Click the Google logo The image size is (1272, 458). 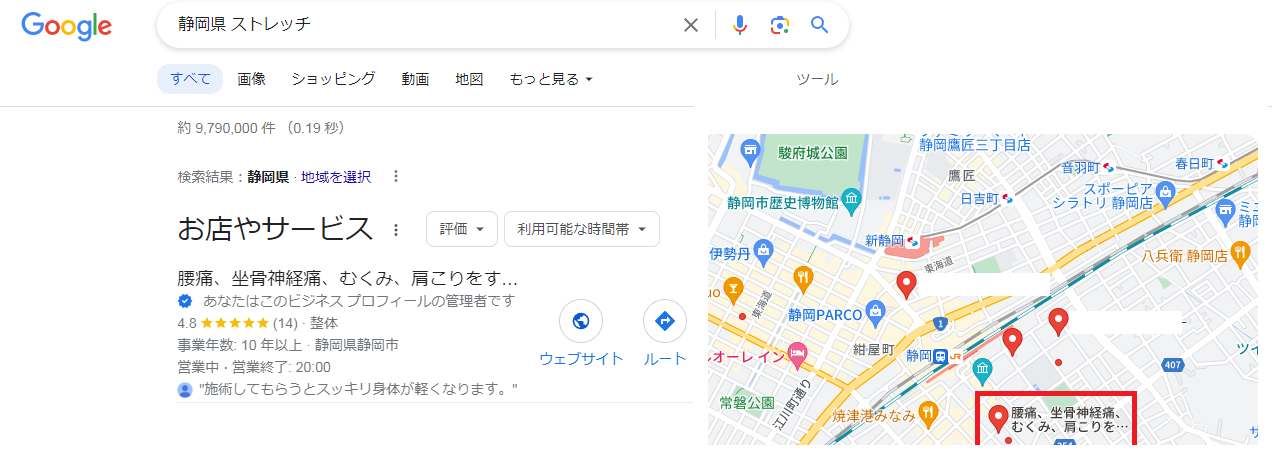click(66, 26)
